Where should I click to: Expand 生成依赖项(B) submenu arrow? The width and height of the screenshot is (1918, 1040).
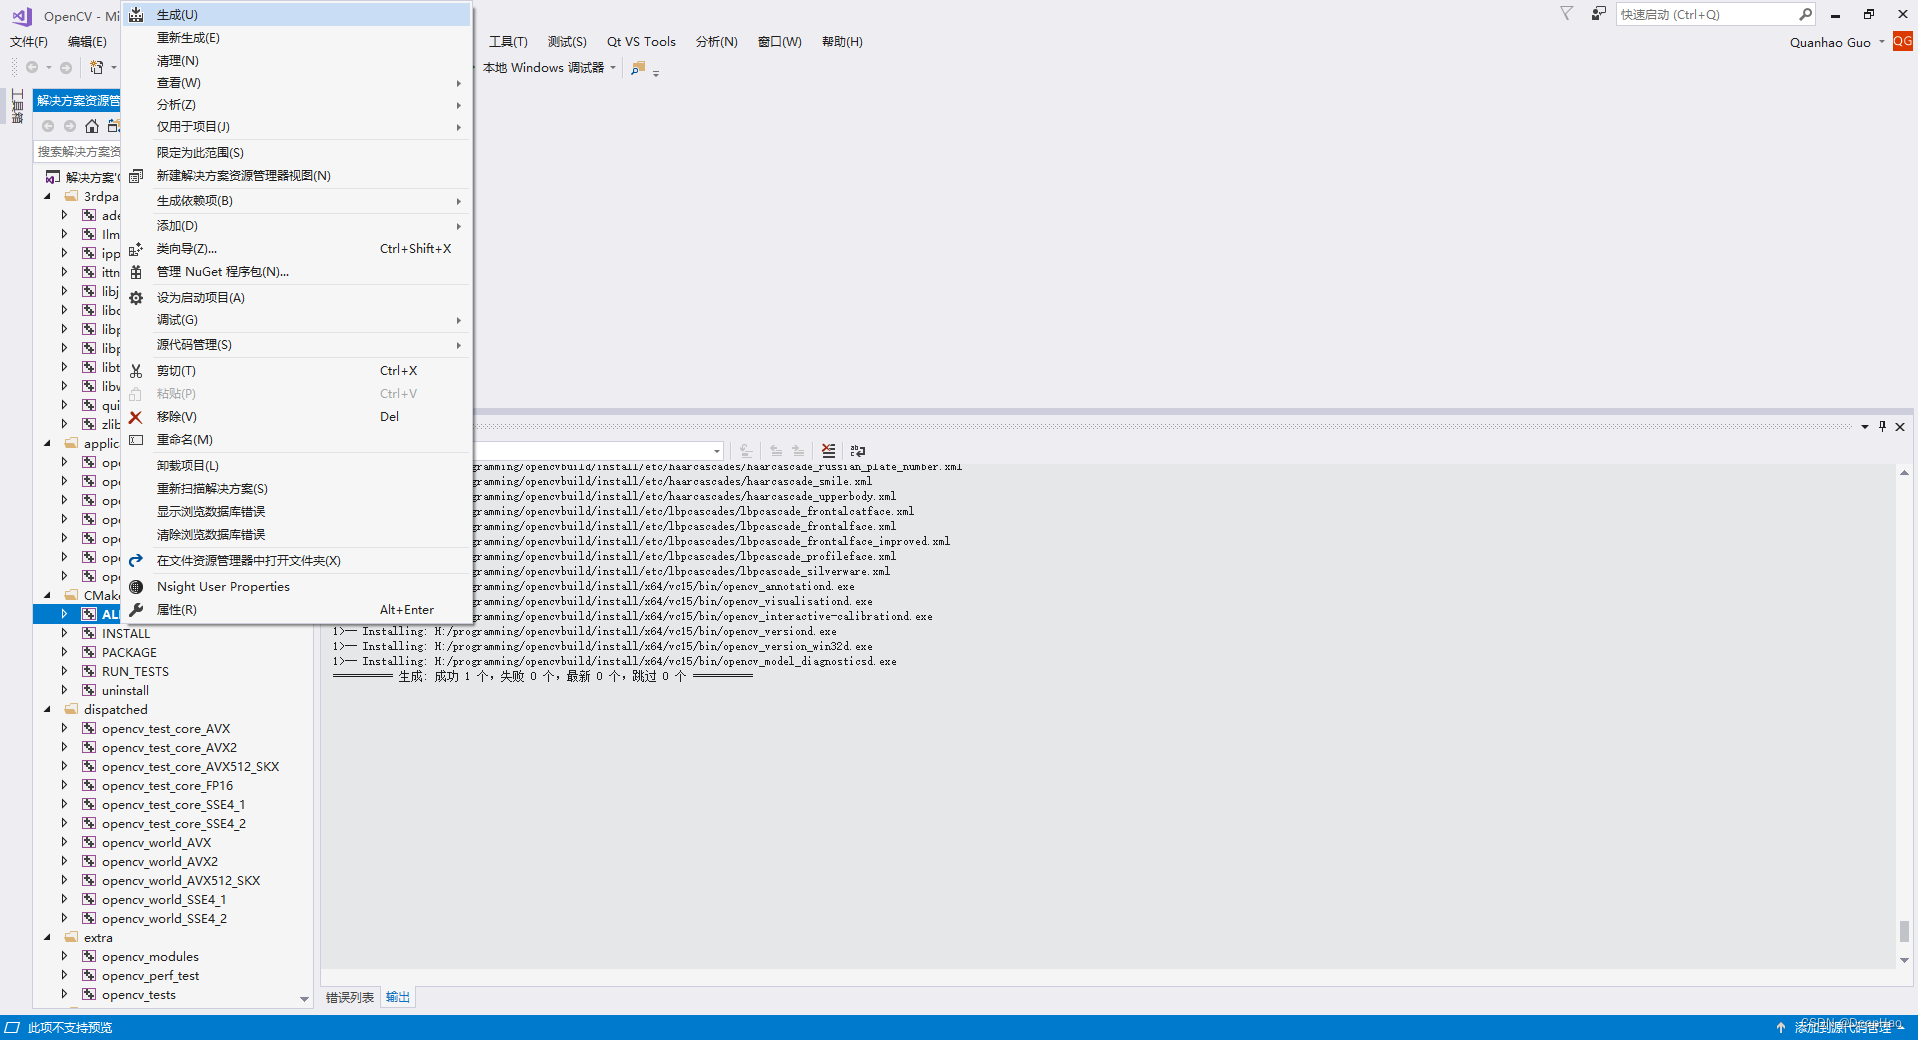coord(459,201)
